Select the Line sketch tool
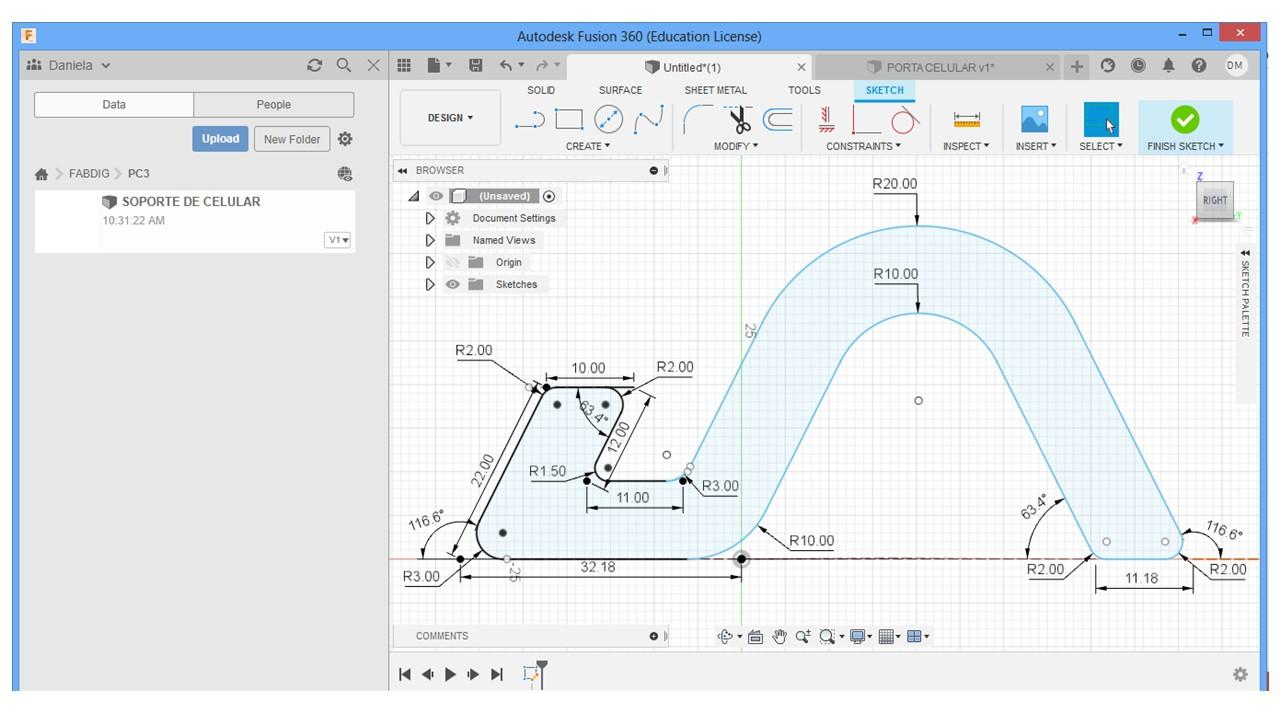The height and width of the screenshot is (720, 1280). pyautogui.click(x=530, y=120)
